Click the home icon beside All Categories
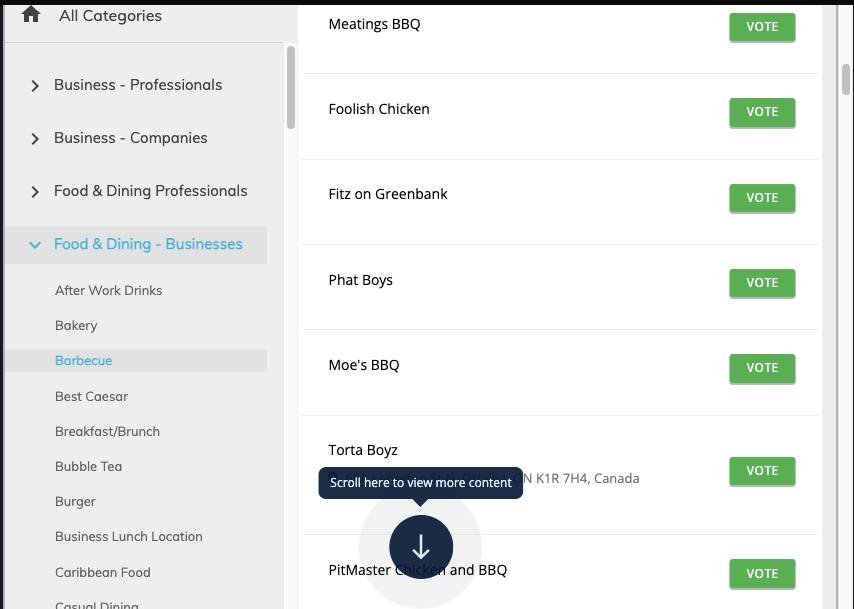854x609 pixels. tap(31, 14)
